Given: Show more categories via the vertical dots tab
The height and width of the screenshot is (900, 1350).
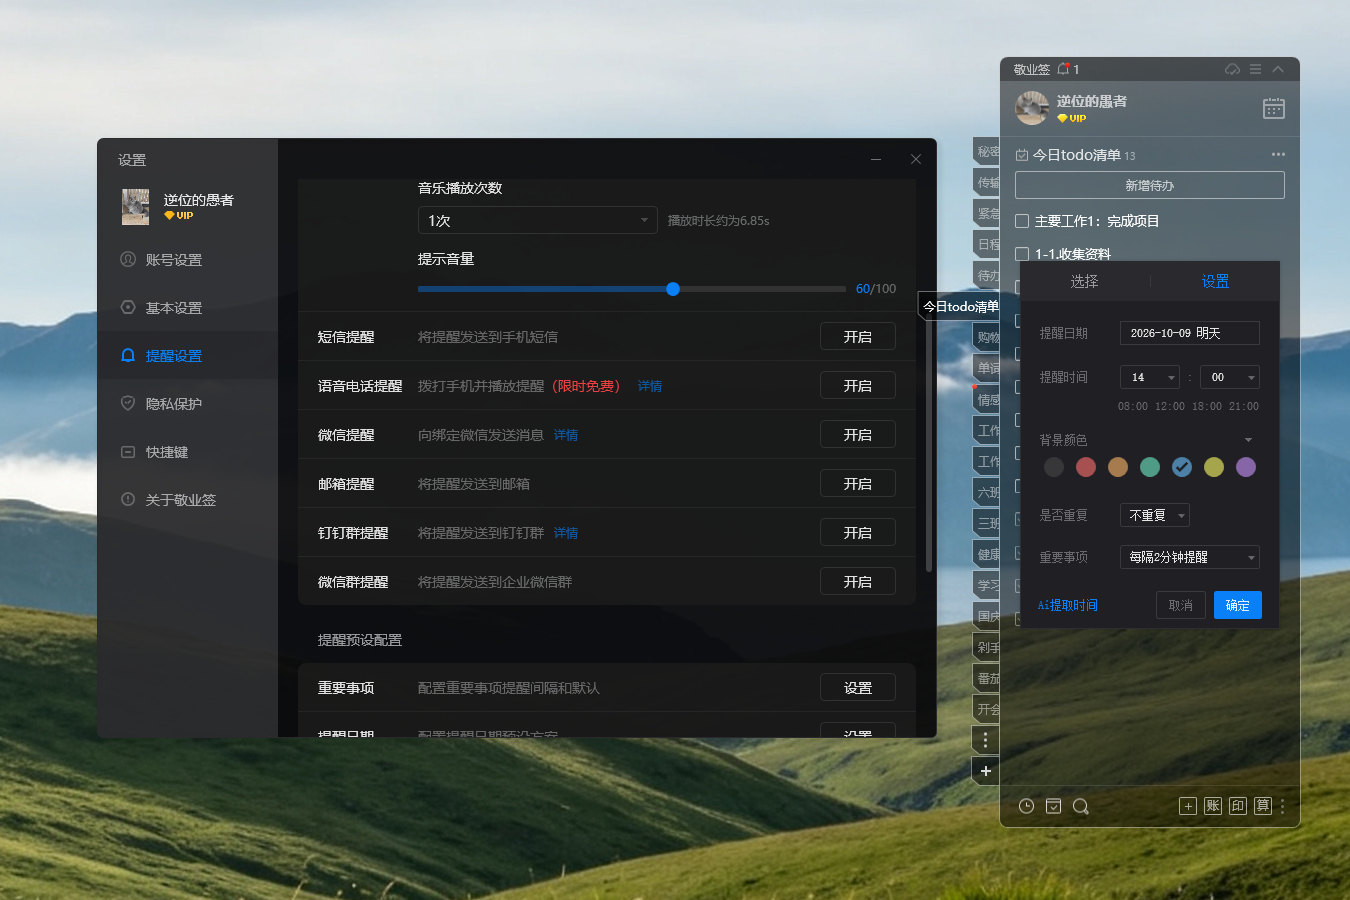Looking at the screenshot, I should [x=985, y=740].
